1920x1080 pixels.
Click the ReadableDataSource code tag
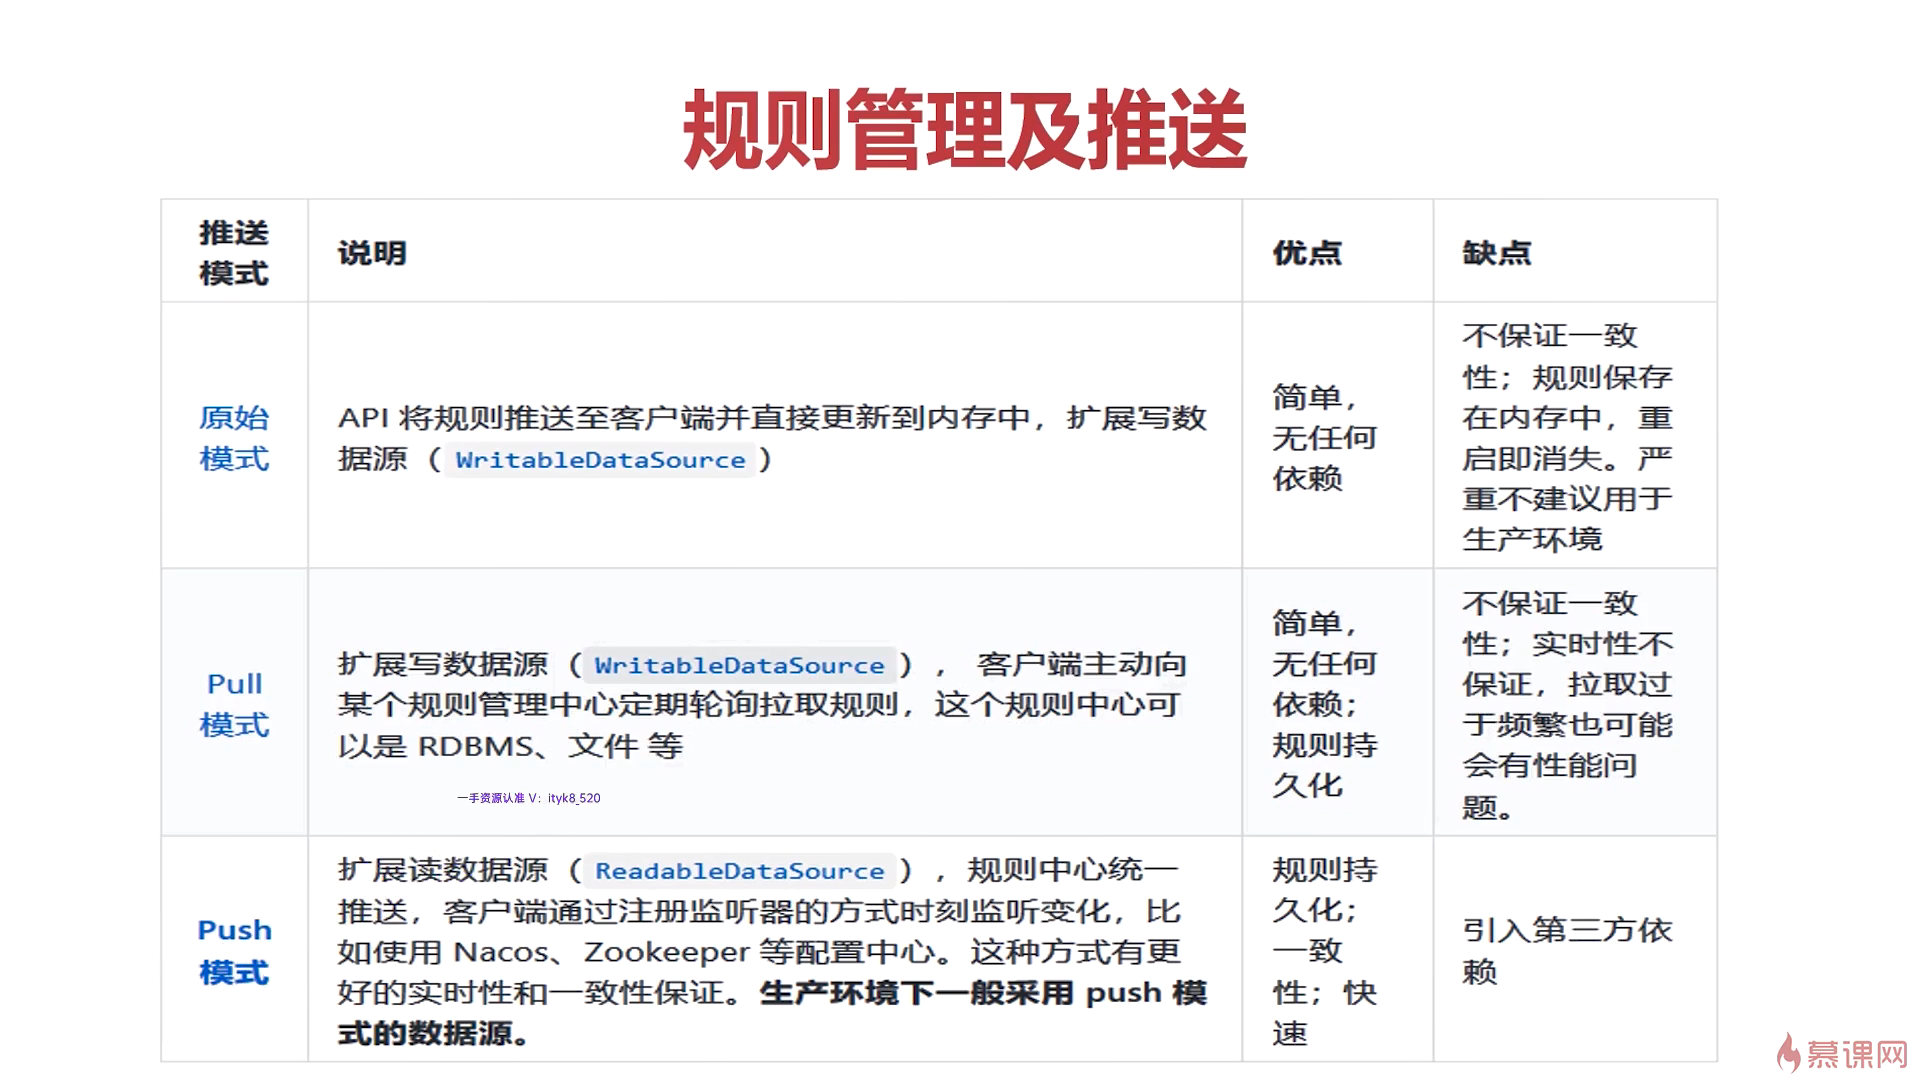pos(739,871)
